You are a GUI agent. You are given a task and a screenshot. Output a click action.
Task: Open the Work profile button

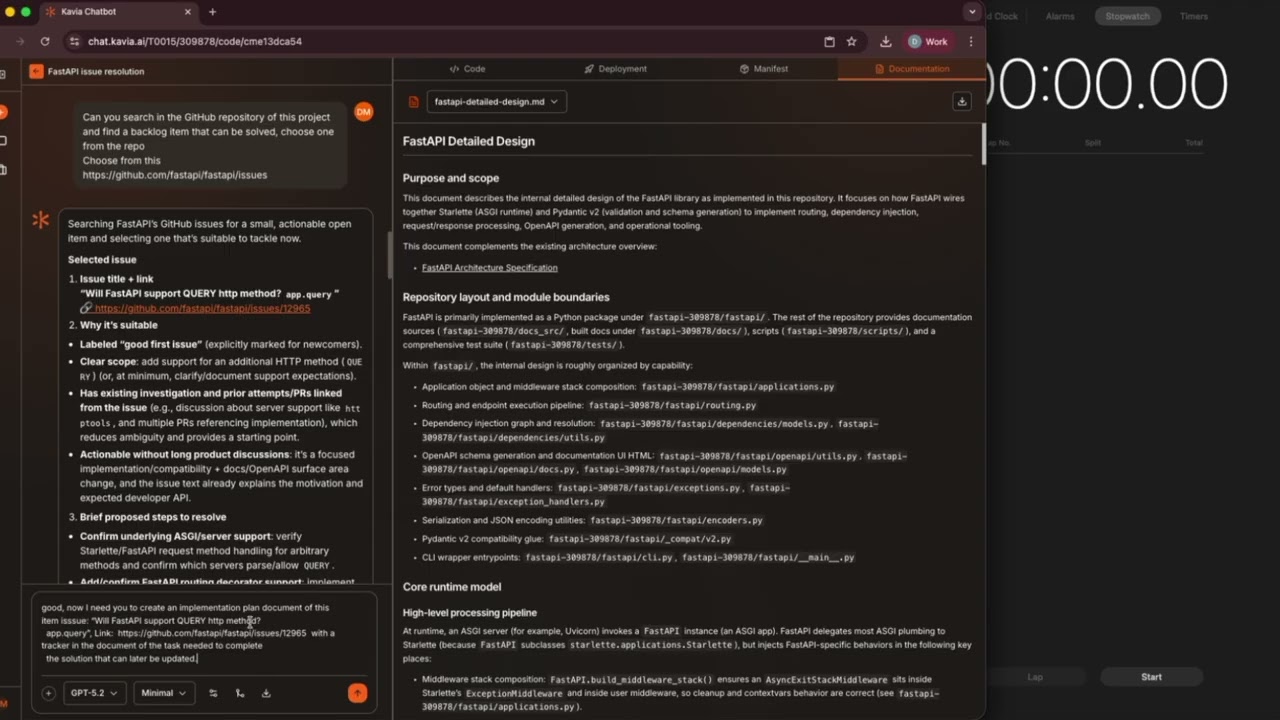[x=929, y=42]
